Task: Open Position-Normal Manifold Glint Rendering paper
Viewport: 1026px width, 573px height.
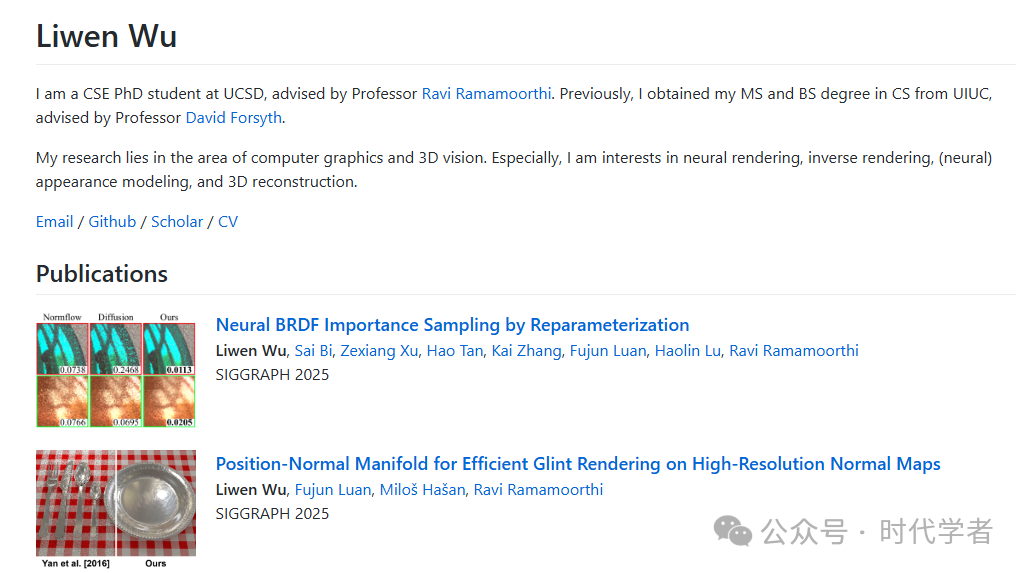Action: click(578, 464)
